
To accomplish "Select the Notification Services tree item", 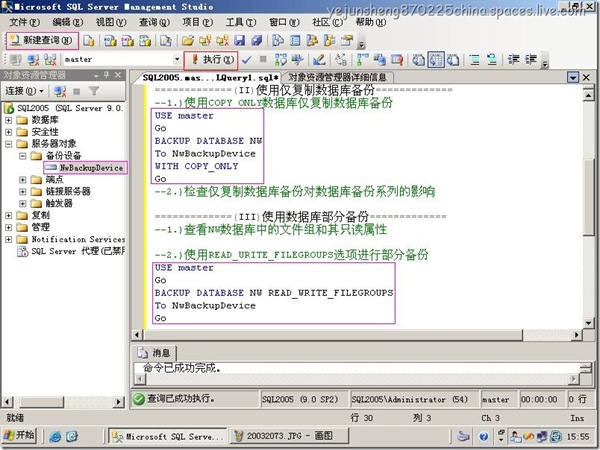I will (78, 239).
